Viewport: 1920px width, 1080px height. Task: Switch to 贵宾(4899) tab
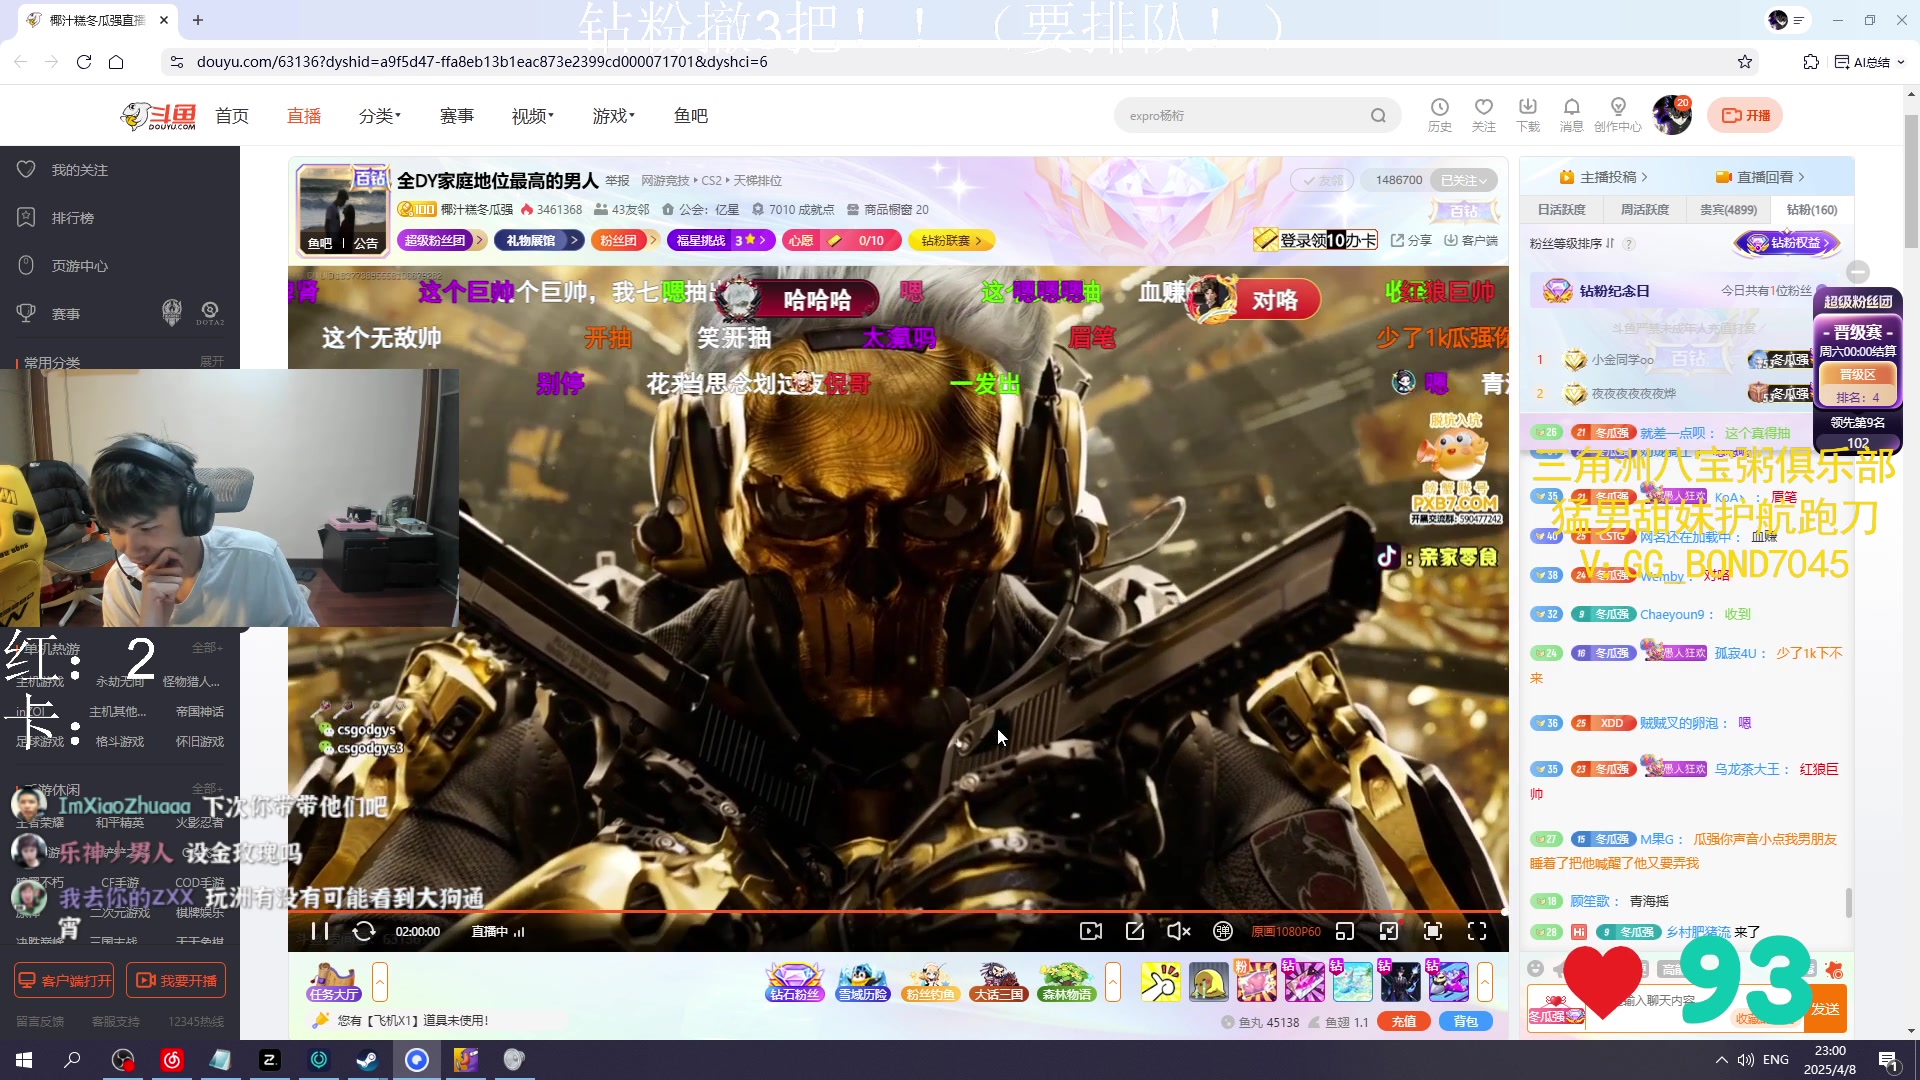click(1728, 210)
